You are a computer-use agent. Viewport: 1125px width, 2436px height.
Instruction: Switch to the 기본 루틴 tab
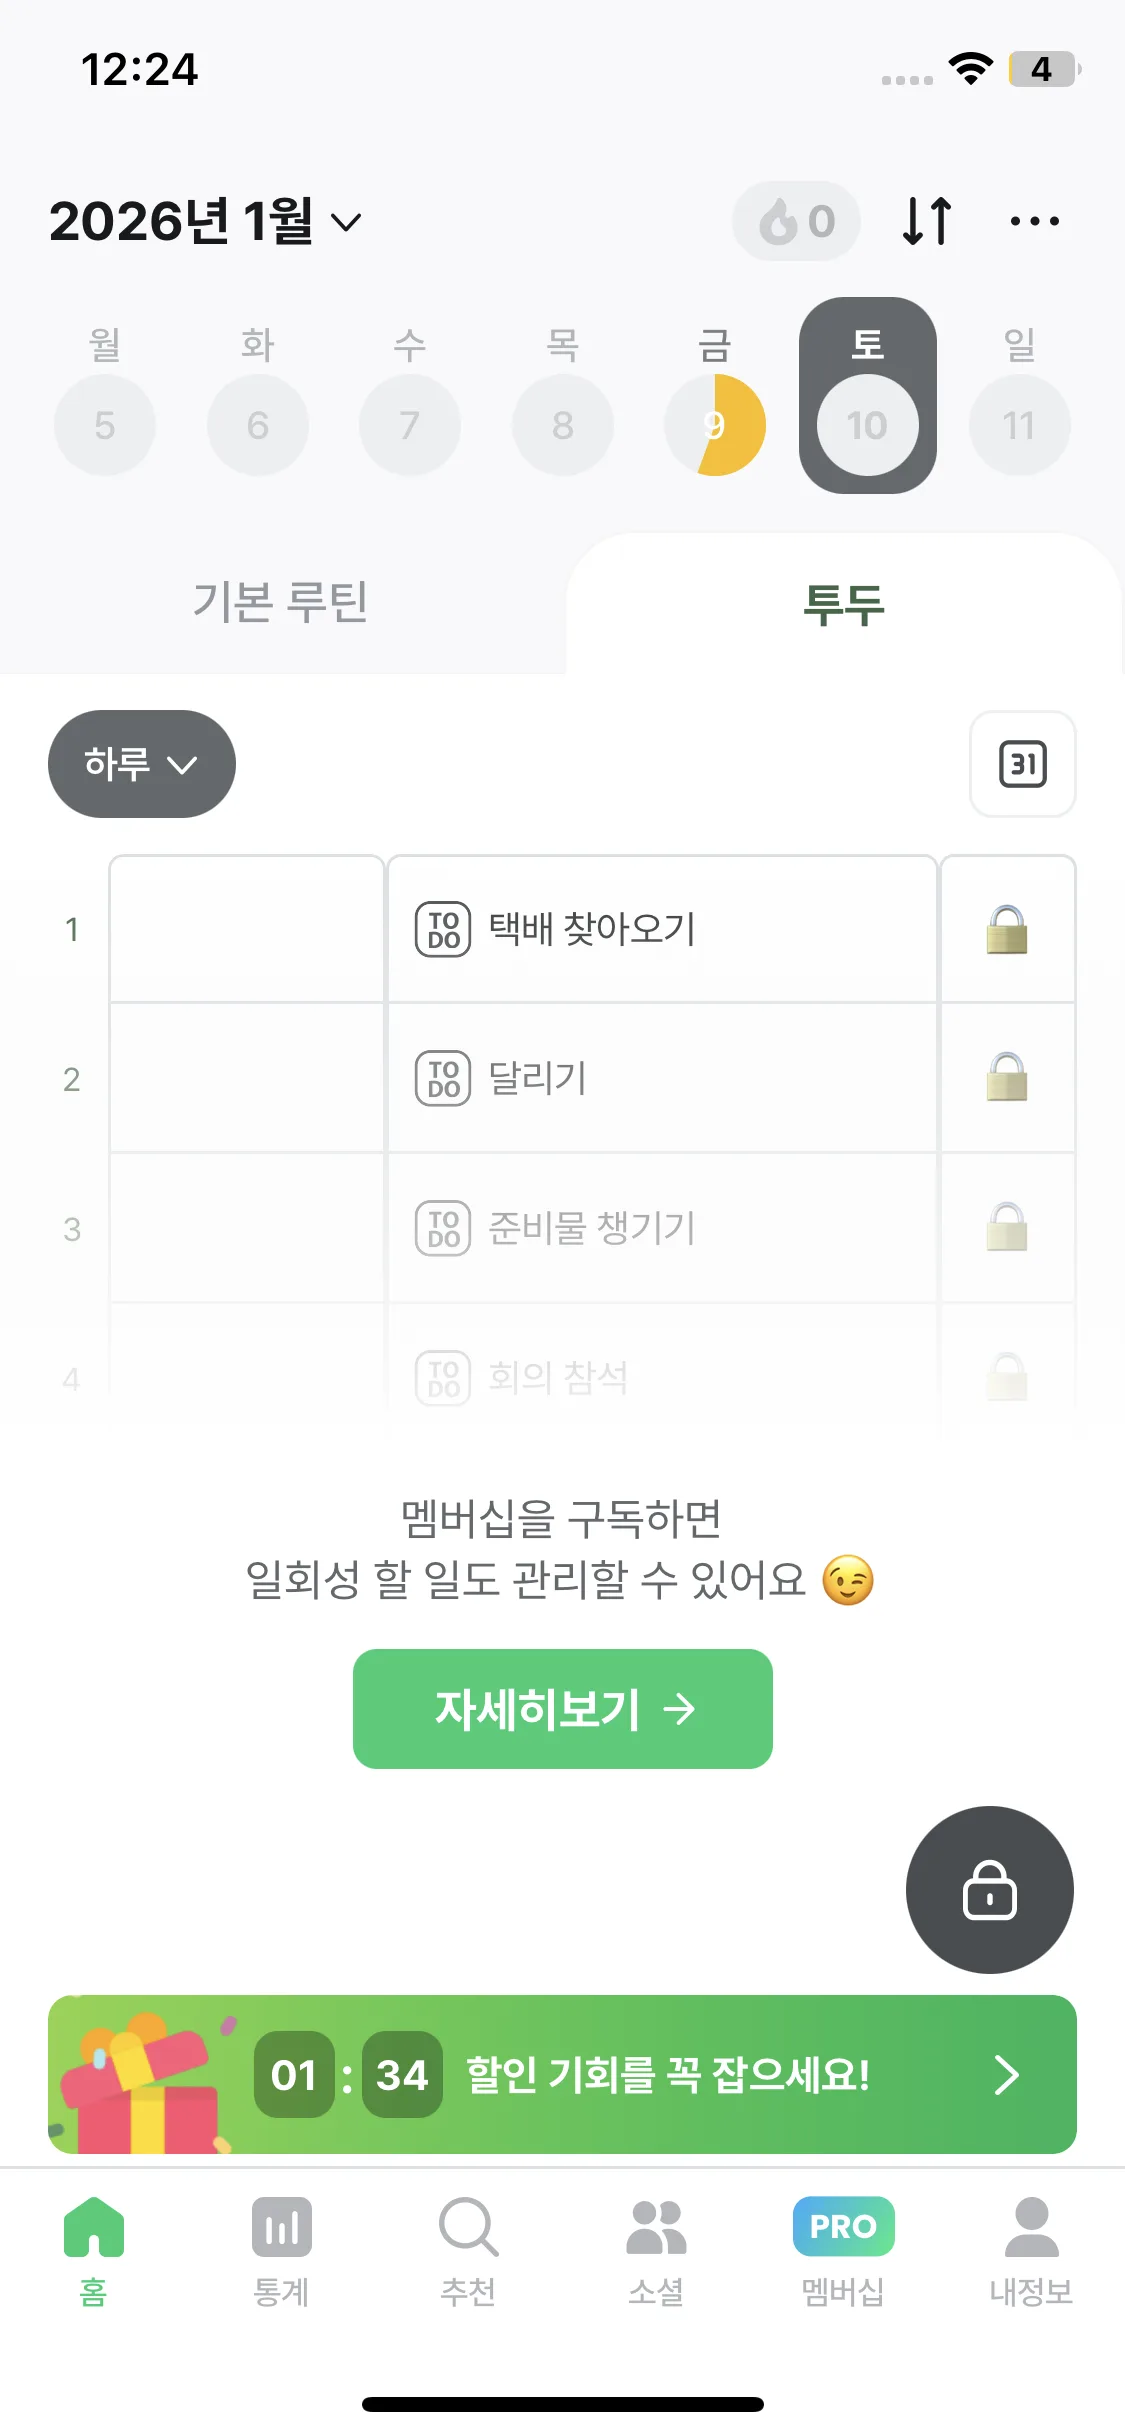[280, 602]
